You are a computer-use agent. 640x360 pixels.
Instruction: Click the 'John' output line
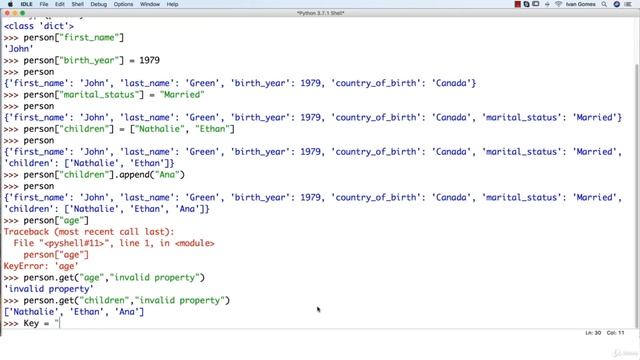[x=18, y=49]
